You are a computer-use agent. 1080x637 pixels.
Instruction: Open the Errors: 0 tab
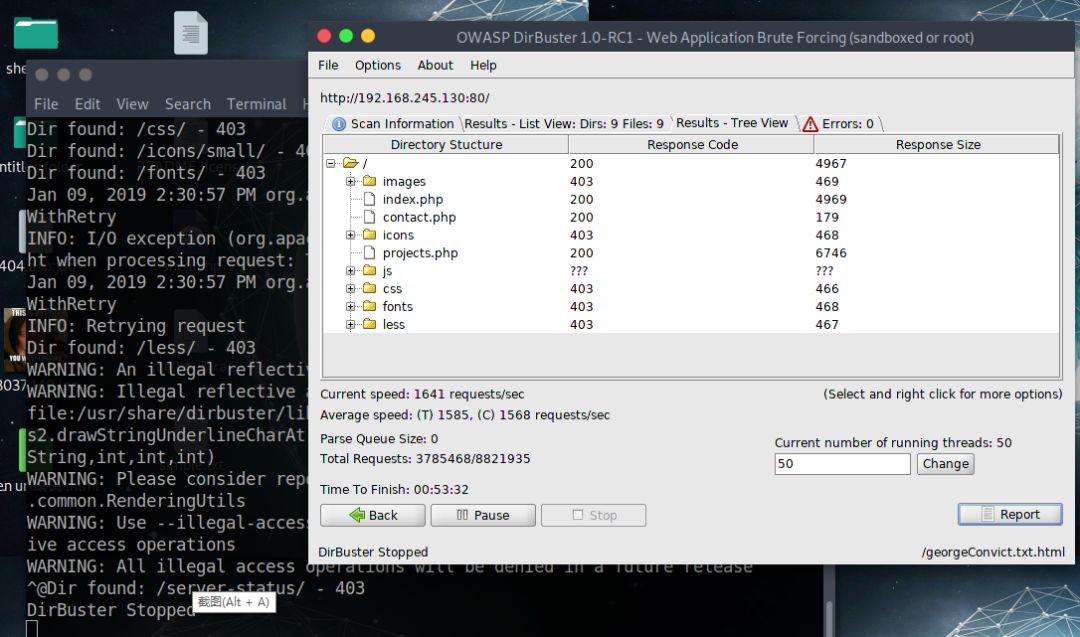click(x=839, y=124)
